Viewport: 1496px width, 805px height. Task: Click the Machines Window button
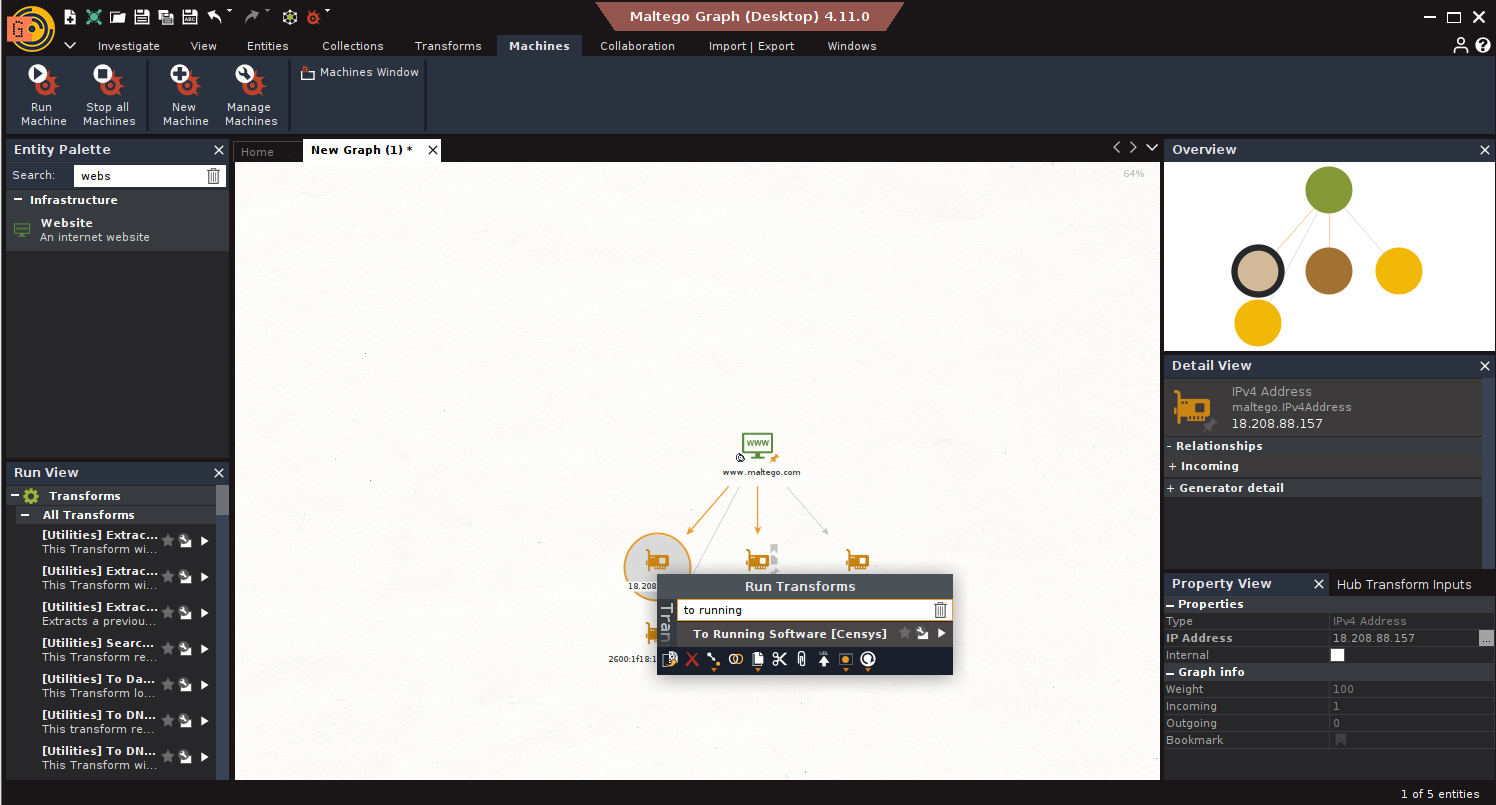coord(360,72)
